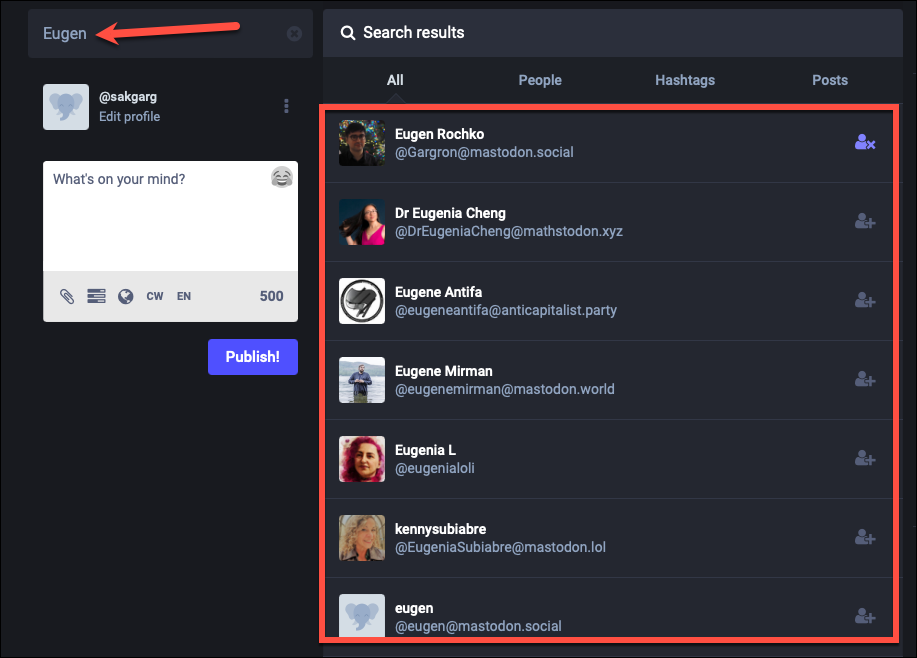Open @EugeniaSubiabre@mastodon.lol handle
This screenshot has height=658, width=917.
click(x=501, y=547)
